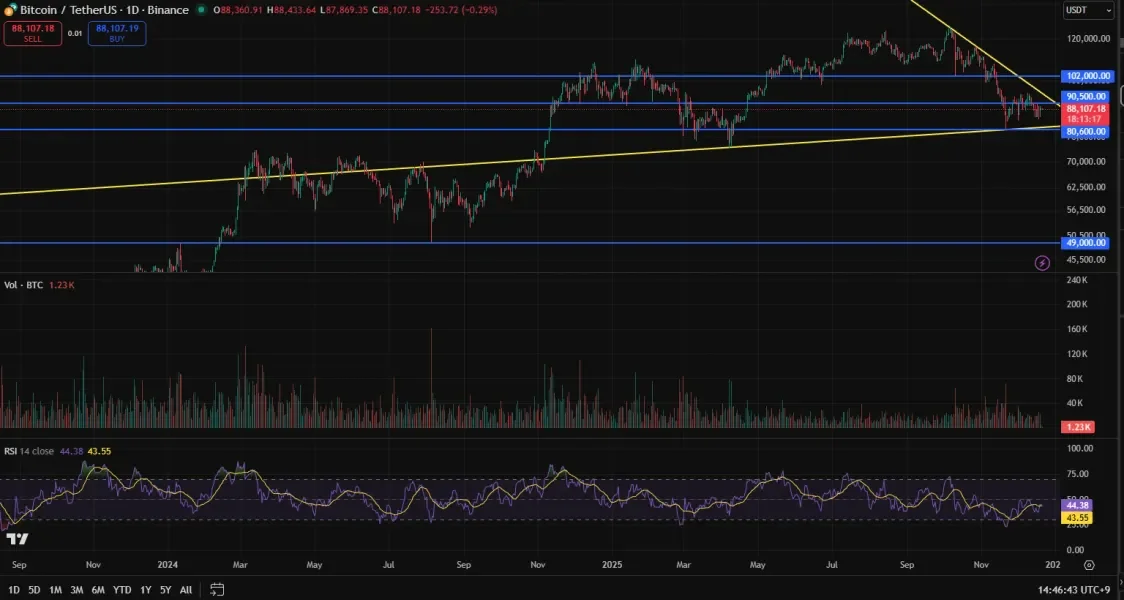
Task: Click the RSI 14 close indicator legend
Action: point(29,451)
